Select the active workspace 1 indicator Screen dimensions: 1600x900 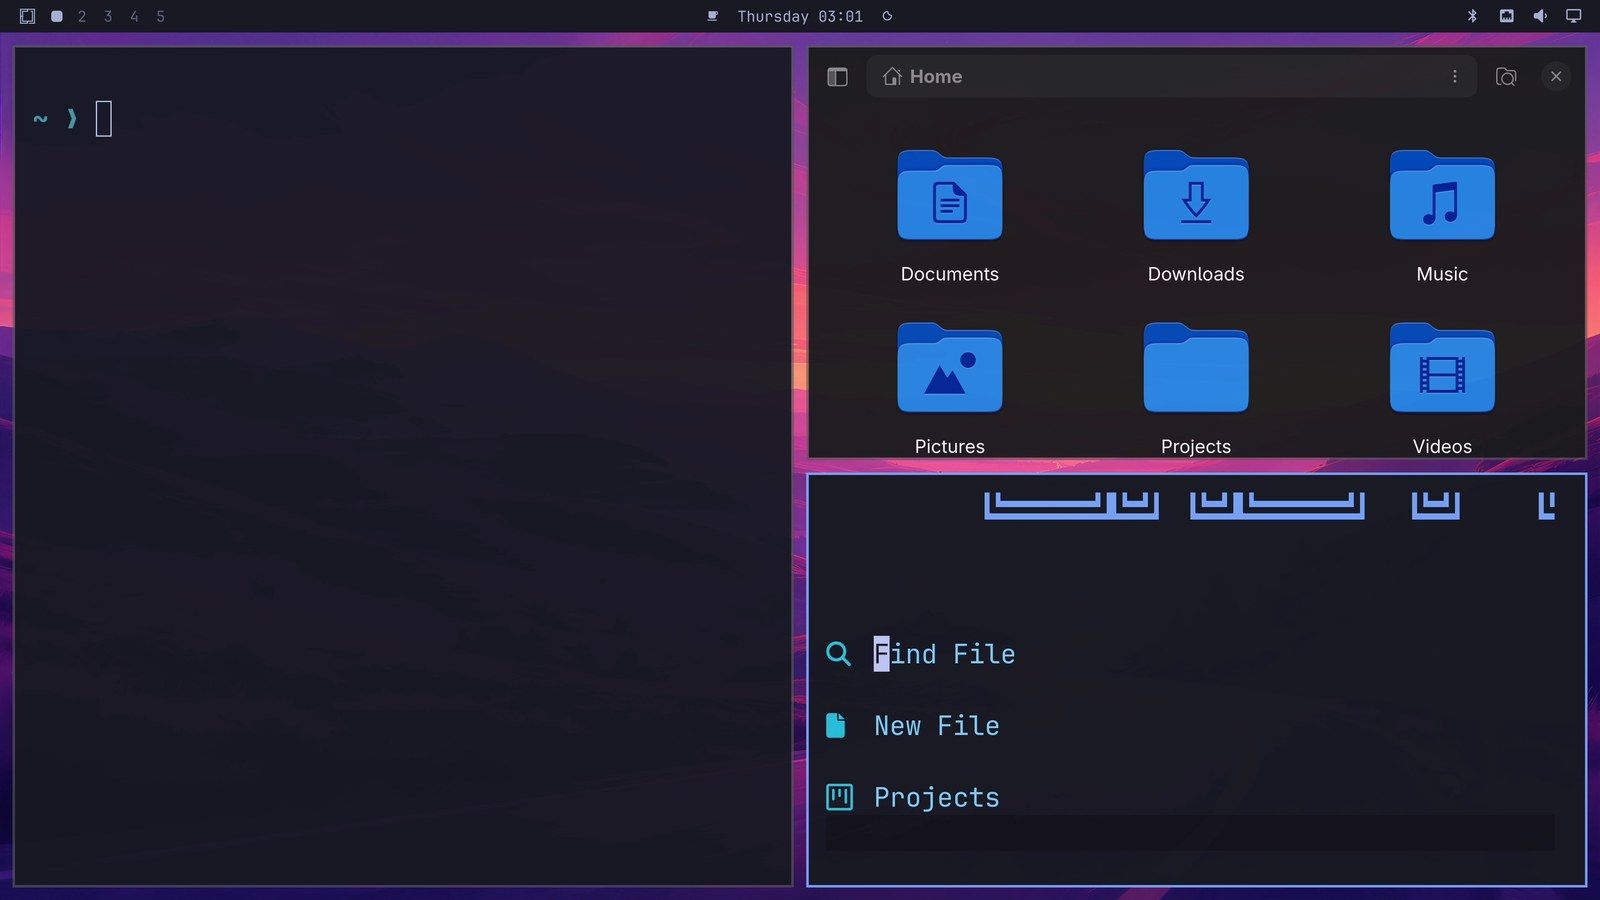(57, 16)
